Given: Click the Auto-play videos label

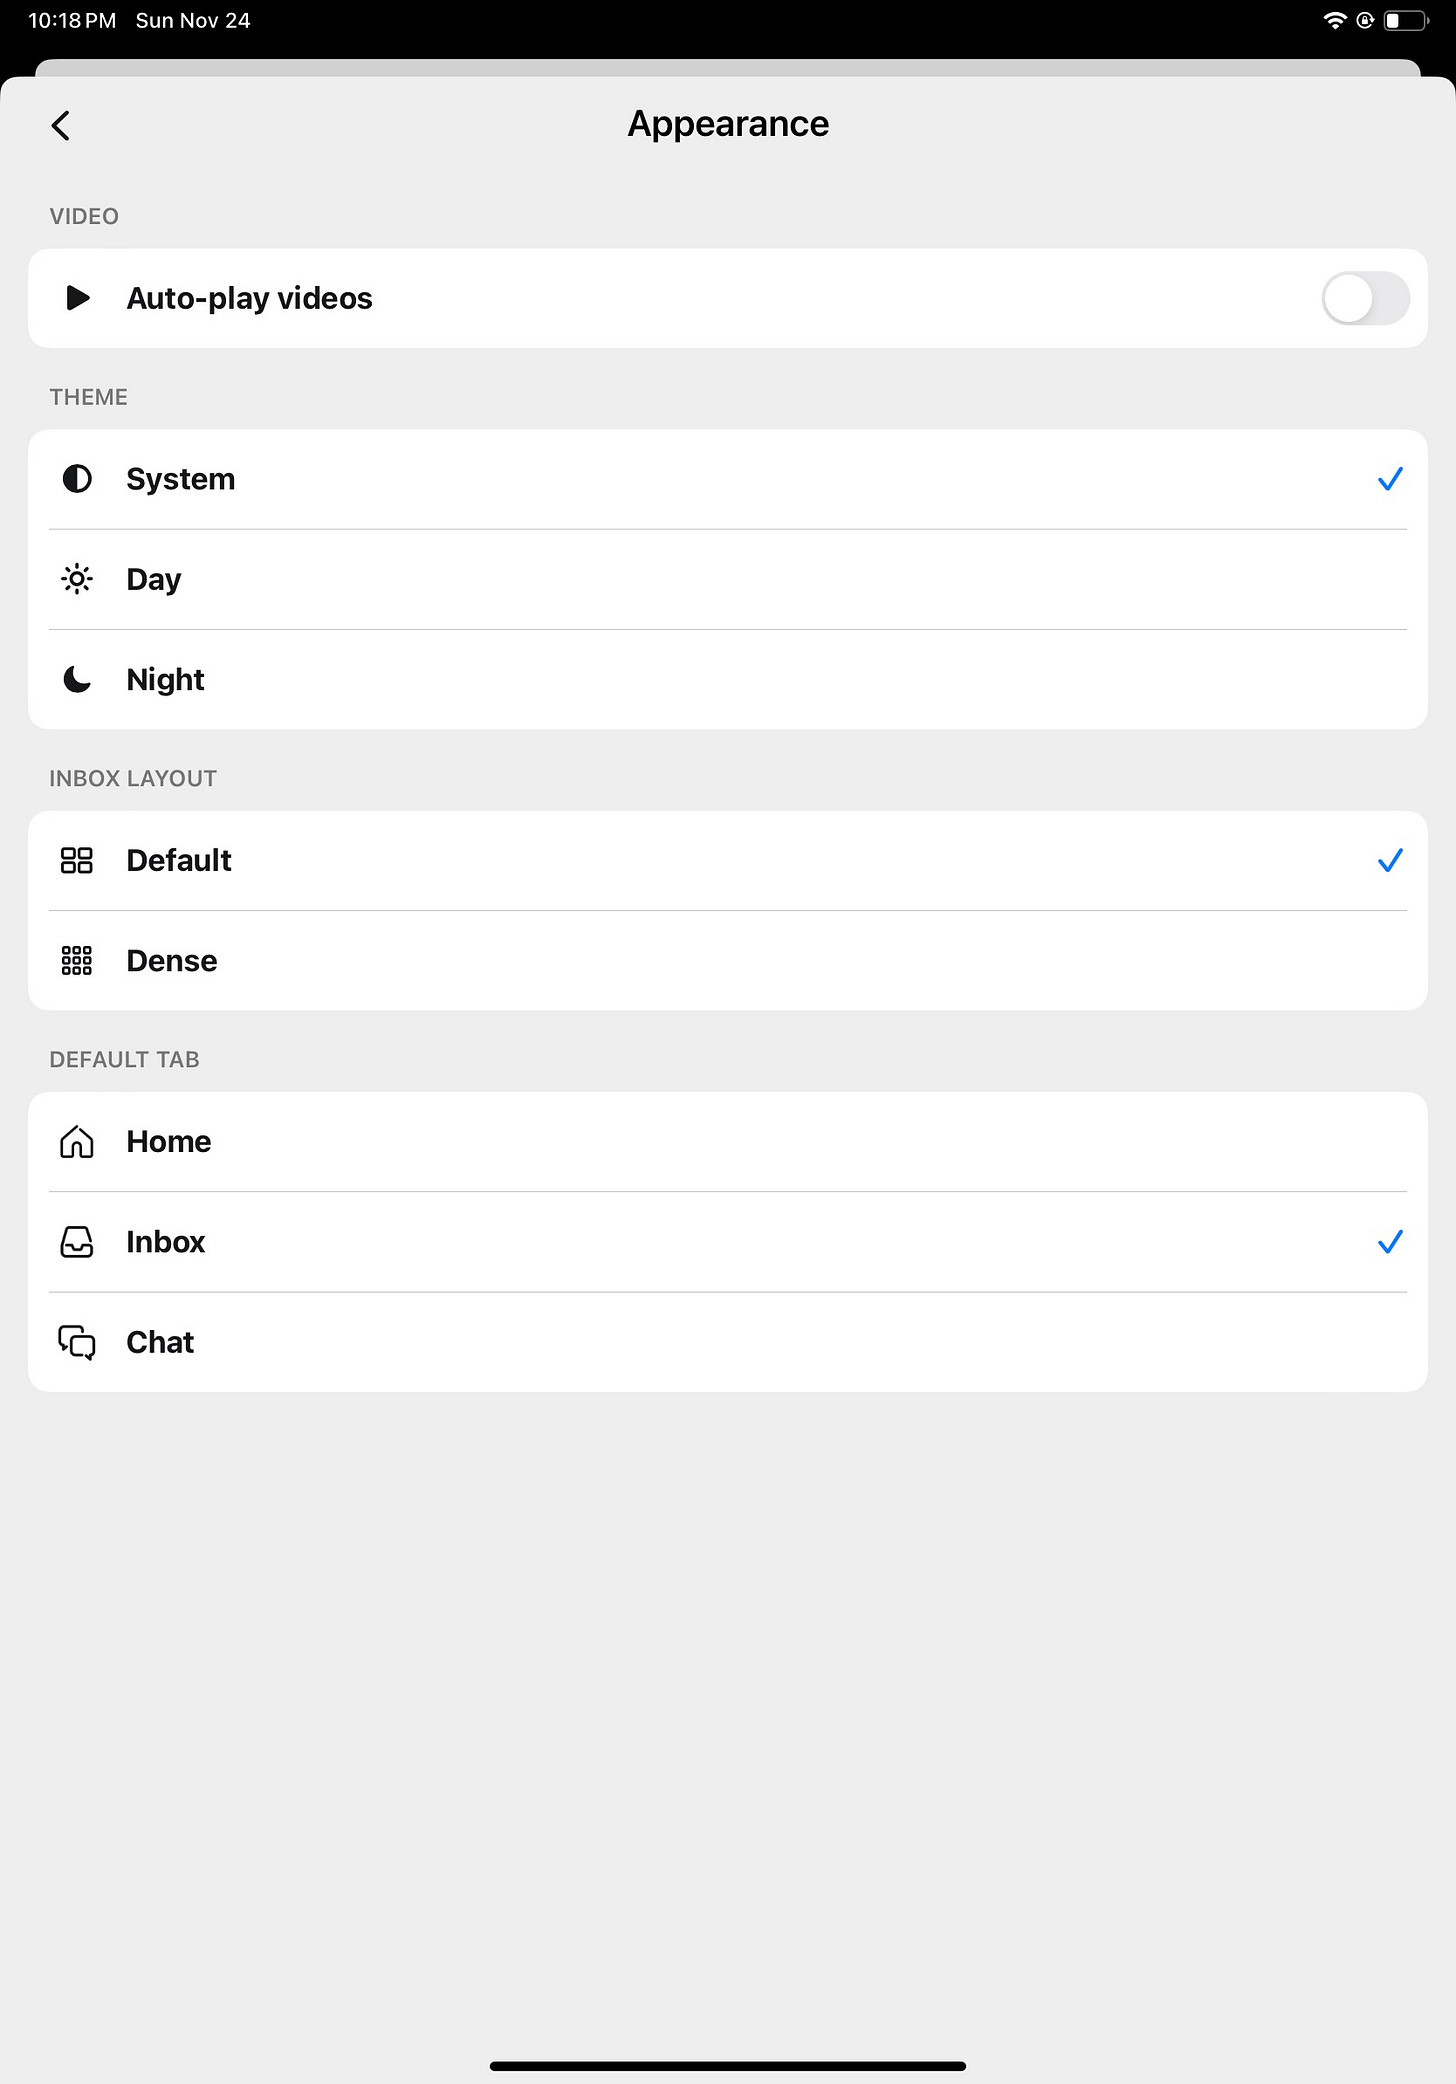Looking at the screenshot, I should pos(249,298).
